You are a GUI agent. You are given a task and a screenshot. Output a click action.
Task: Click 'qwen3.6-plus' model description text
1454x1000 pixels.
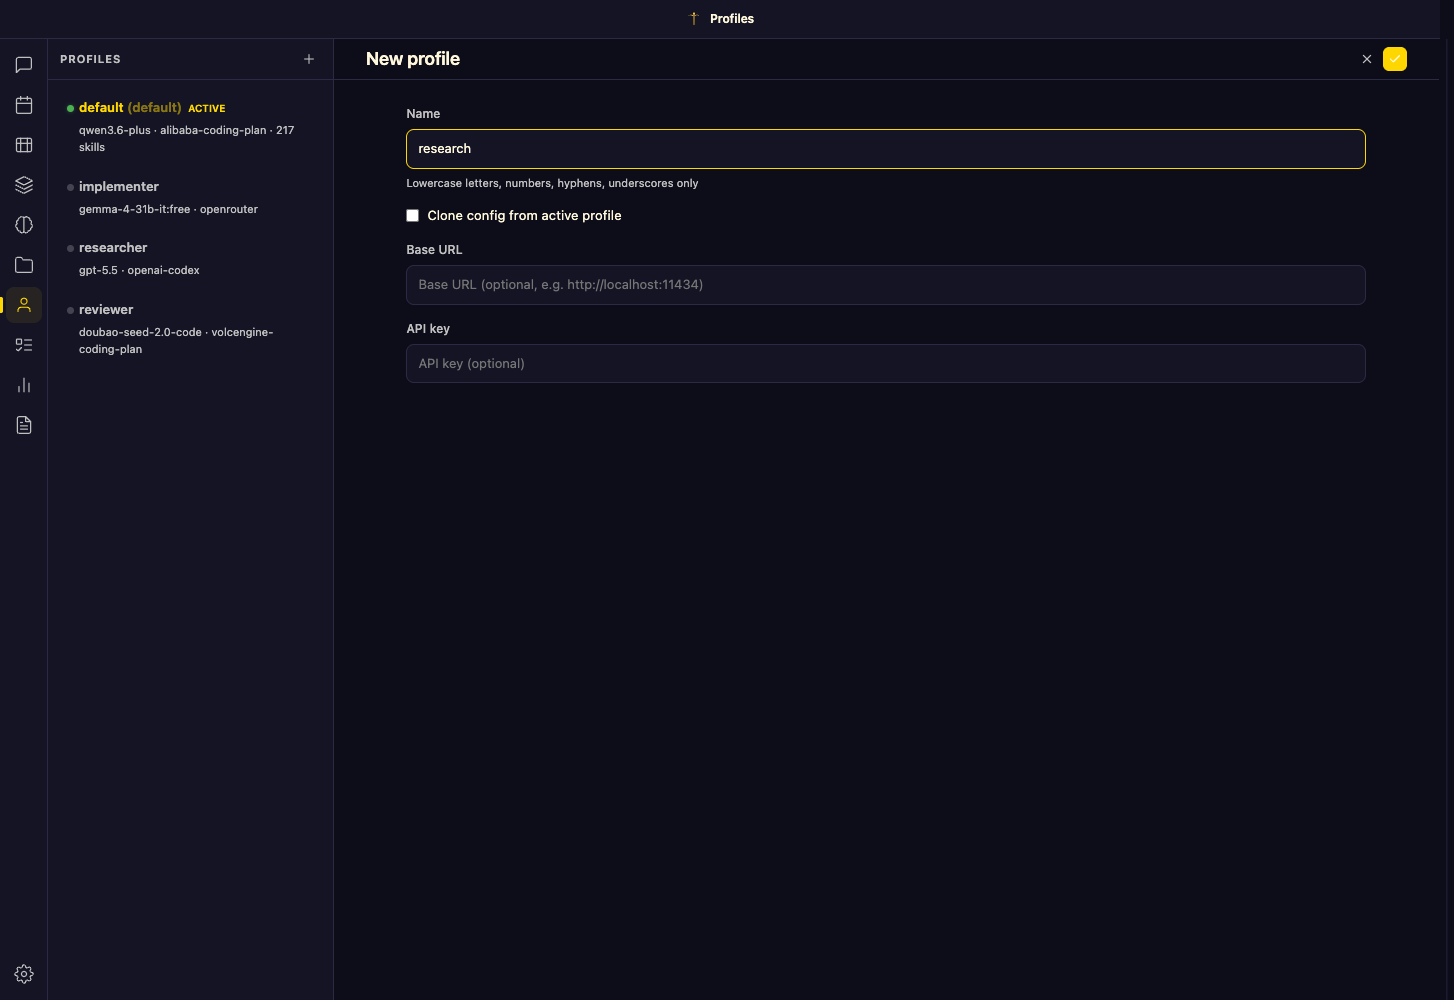point(115,130)
